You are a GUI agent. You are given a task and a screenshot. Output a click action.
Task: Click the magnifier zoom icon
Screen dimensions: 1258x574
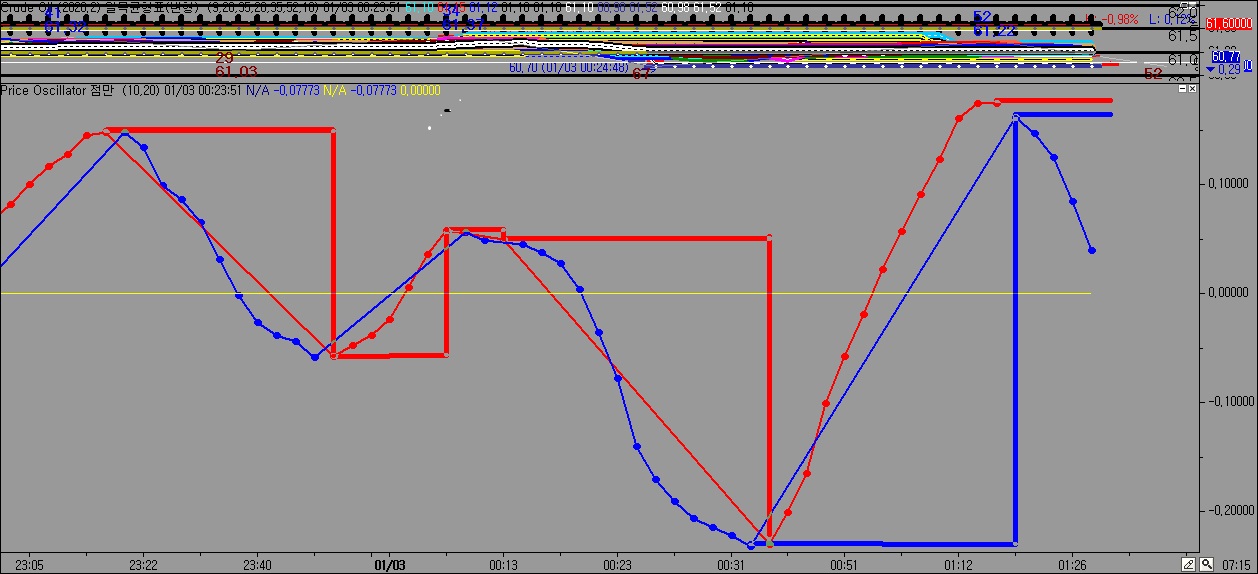[x=1207, y=564]
